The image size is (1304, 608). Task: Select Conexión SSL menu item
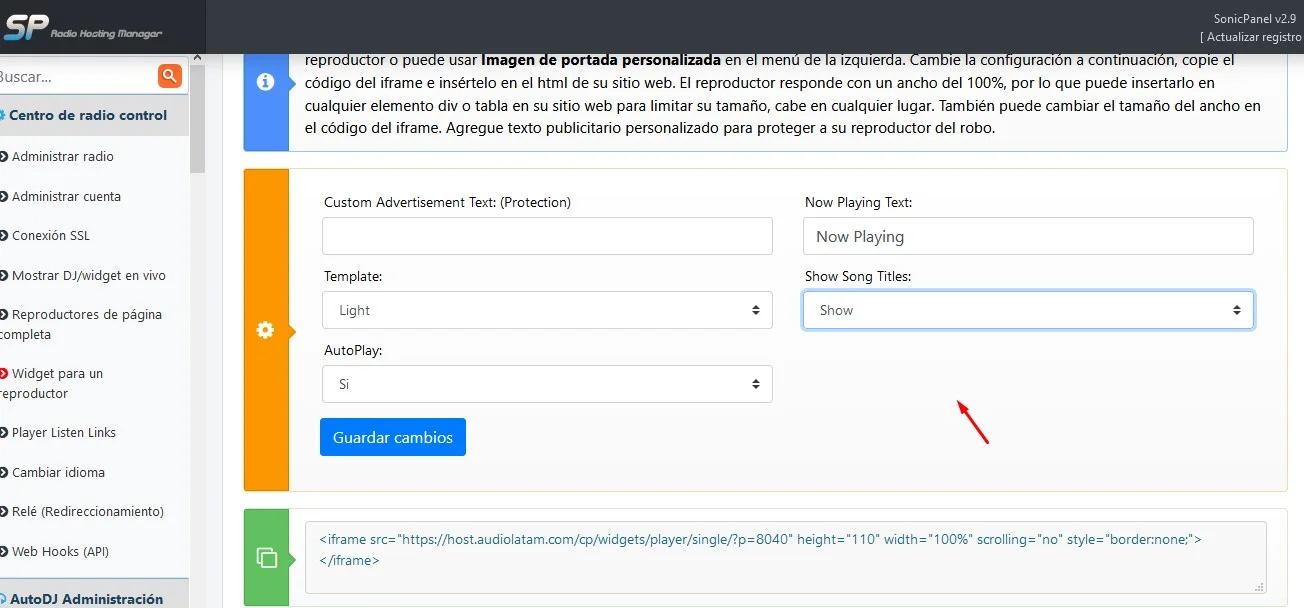pyautogui.click(x=50, y=236)
